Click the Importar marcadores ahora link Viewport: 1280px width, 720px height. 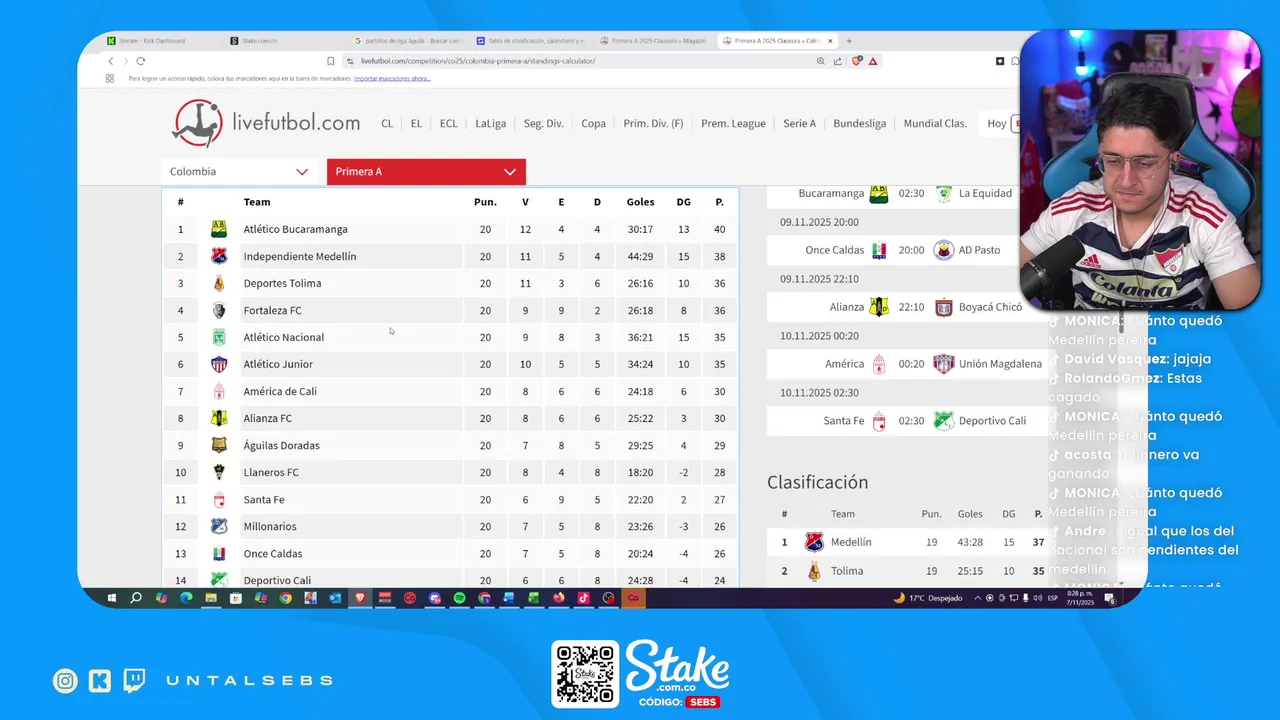coord(392,78)
